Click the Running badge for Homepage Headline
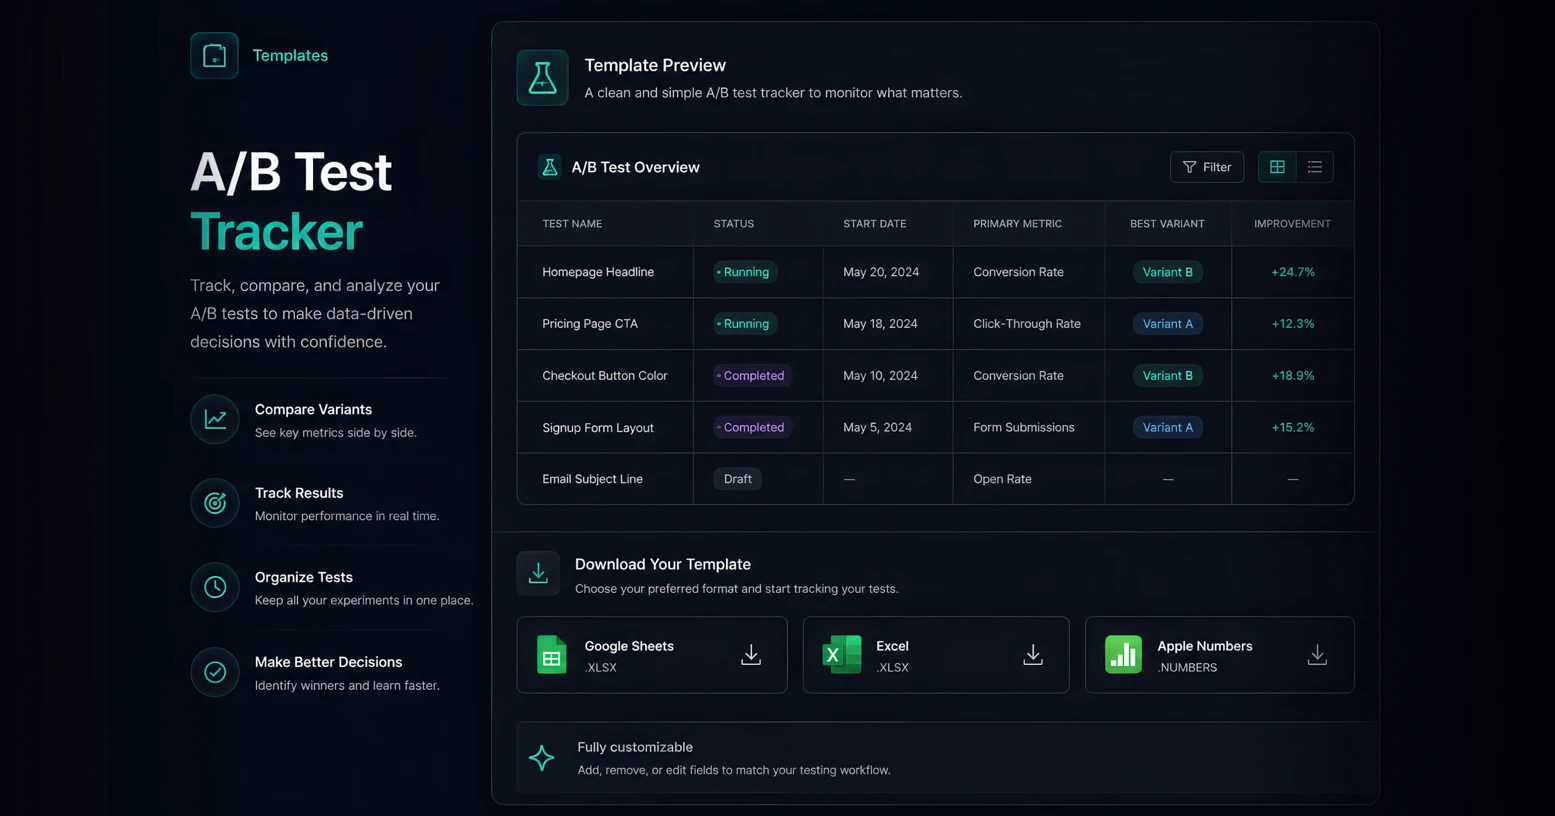The width and height of the screenshot is (1555, 816). coord(745,272)
